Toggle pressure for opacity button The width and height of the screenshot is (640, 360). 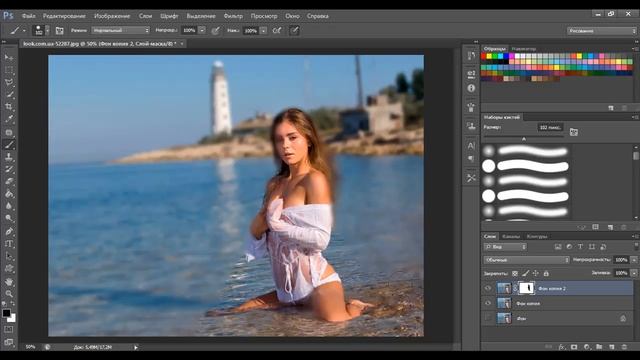click(216, 31)
